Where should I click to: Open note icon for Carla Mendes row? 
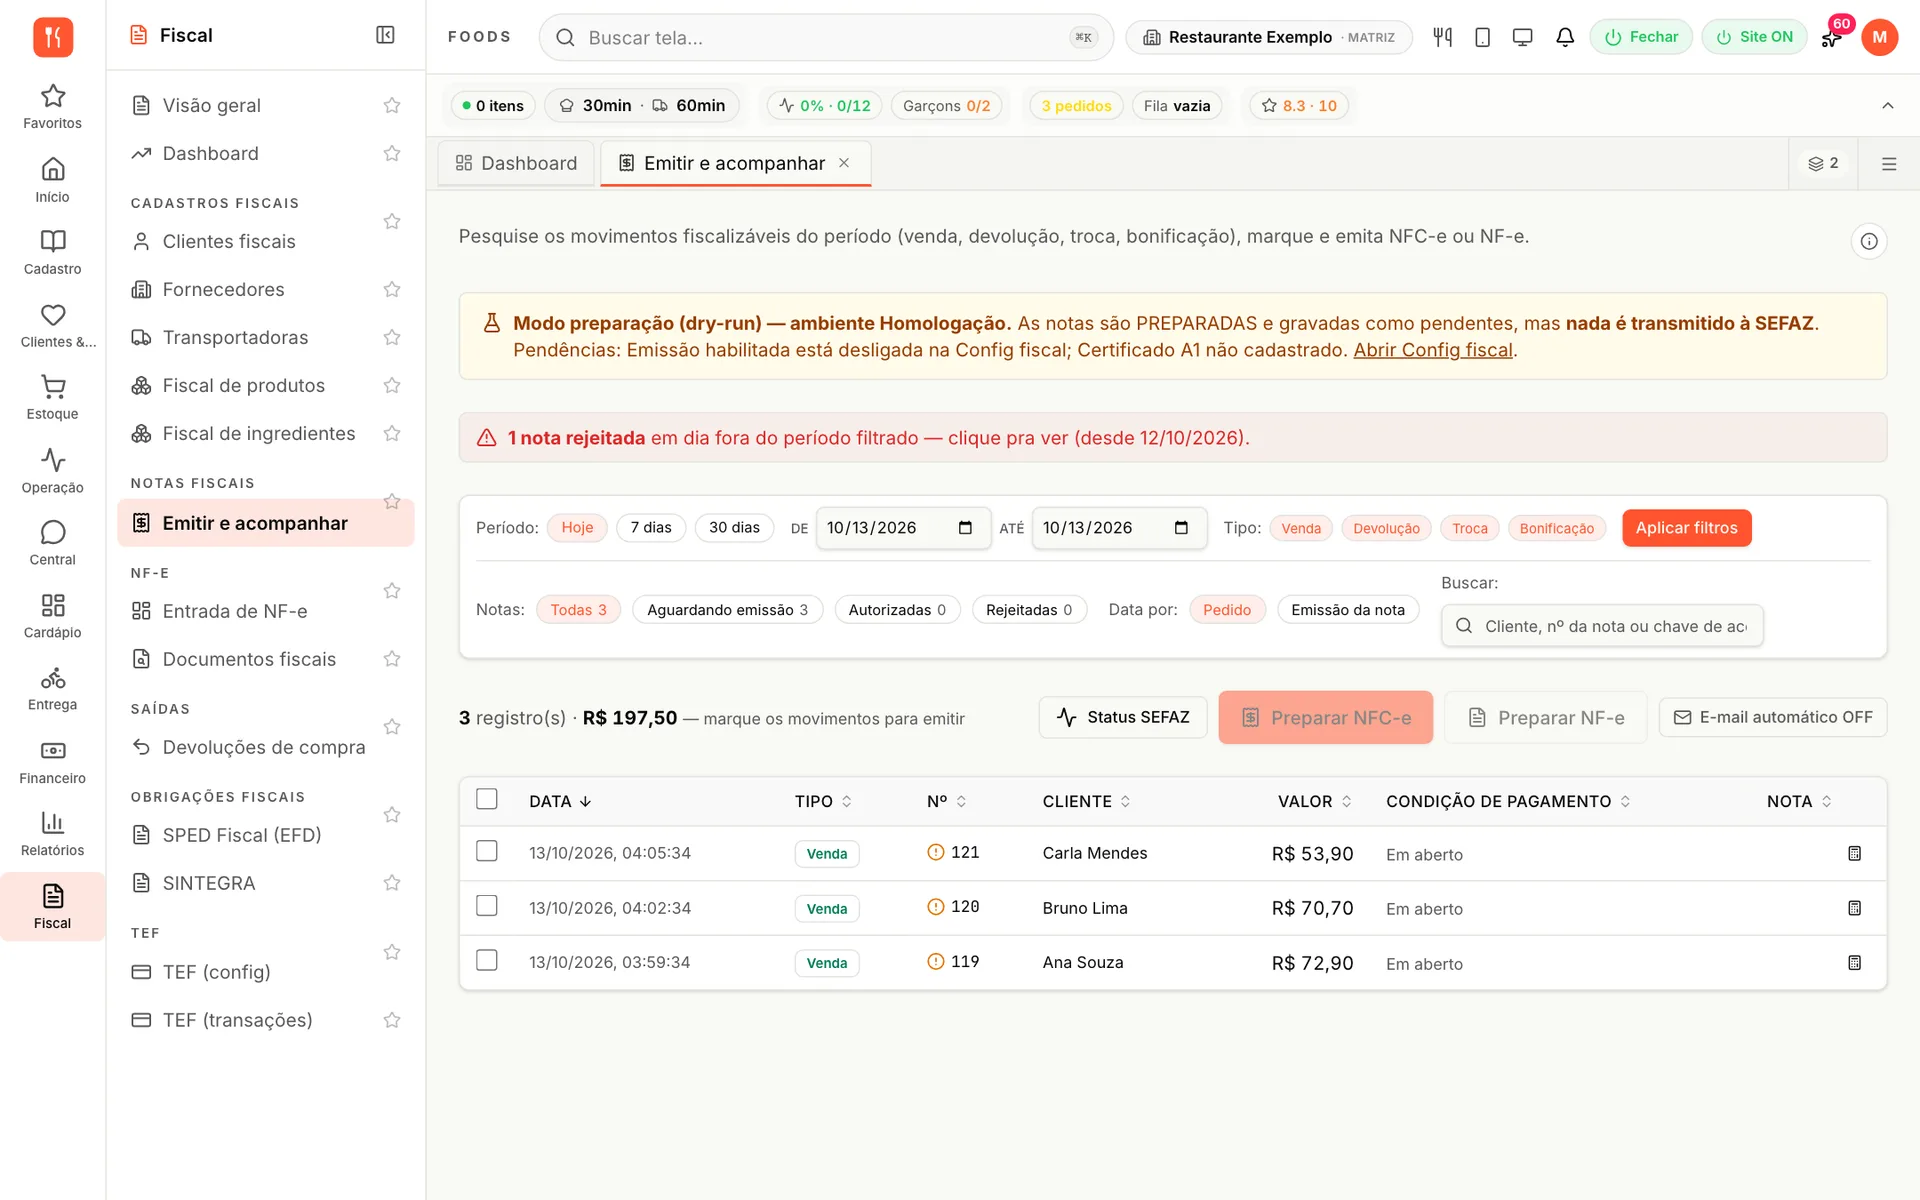pyautogui.click(x=1854, y=853)
